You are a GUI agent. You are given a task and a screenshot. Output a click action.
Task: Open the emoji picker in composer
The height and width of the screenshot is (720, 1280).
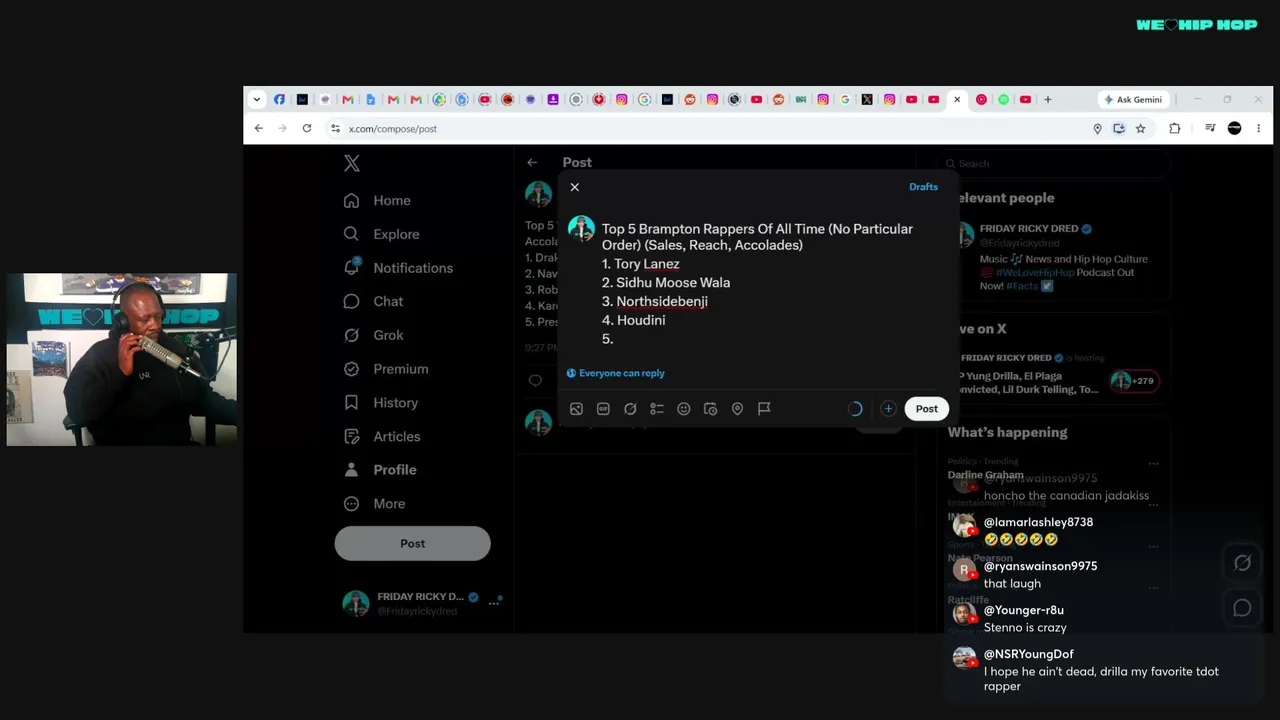pyautogui.click(x=684, y=409)
